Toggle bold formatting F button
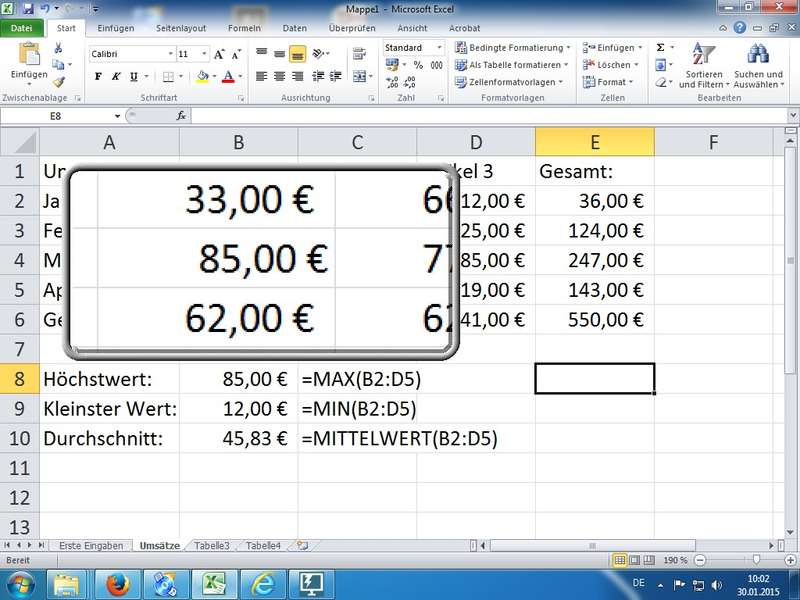Image resolution: width=800 pixels, height=600 pixels. tap(98, 77)
